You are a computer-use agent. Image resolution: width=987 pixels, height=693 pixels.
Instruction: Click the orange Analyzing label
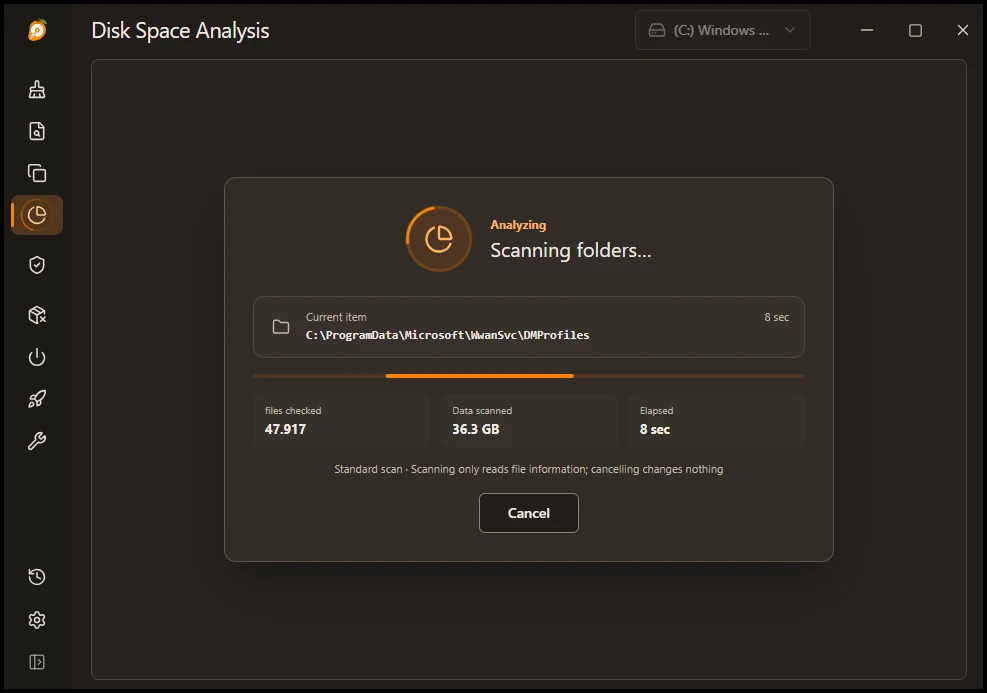[518, 225]
